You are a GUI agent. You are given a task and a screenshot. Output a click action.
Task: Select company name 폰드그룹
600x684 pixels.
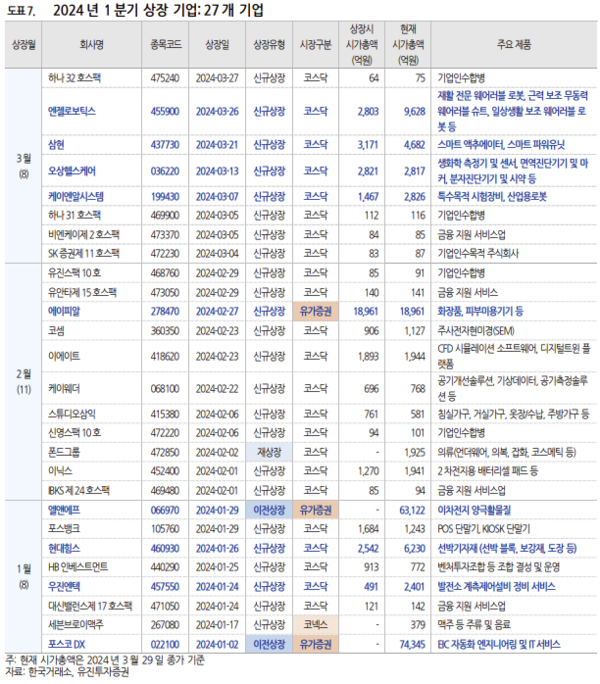tap(64, 452)
